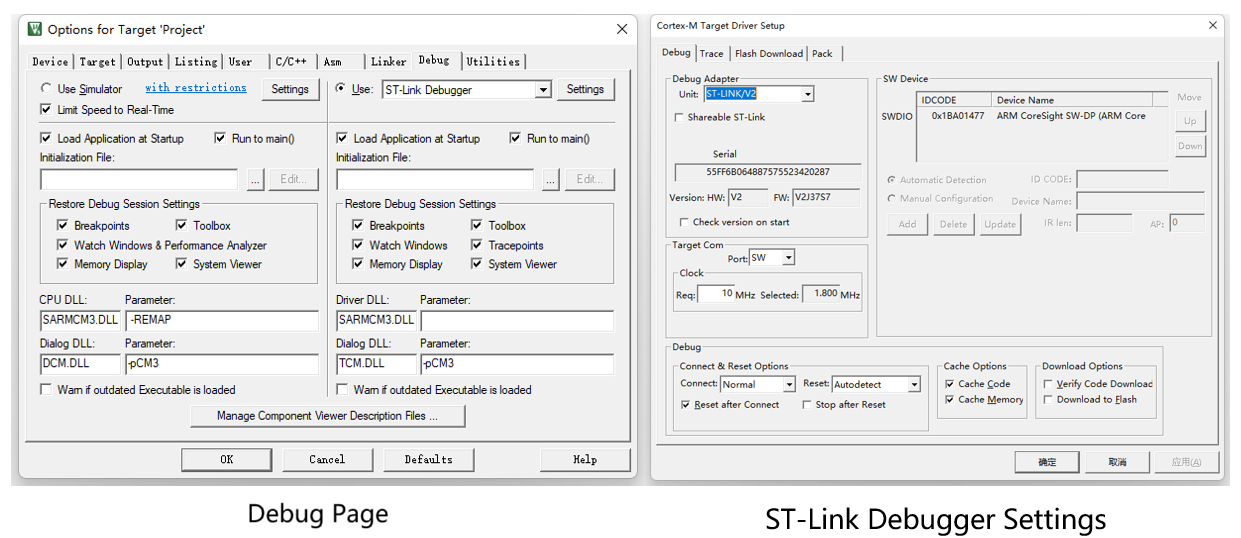Toggle System Viewer under ST-Link Debugger
Image resolution: width=1241 pixels, height=538 pixels.
click(x=477, y=265)
